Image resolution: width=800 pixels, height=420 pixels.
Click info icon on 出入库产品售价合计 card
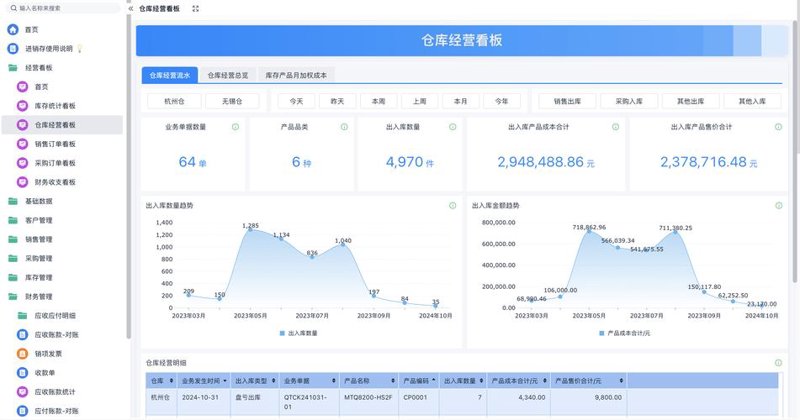779,127
